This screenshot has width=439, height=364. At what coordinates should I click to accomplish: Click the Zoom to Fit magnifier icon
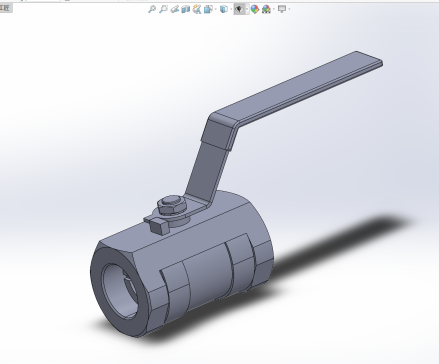(152, 9)
